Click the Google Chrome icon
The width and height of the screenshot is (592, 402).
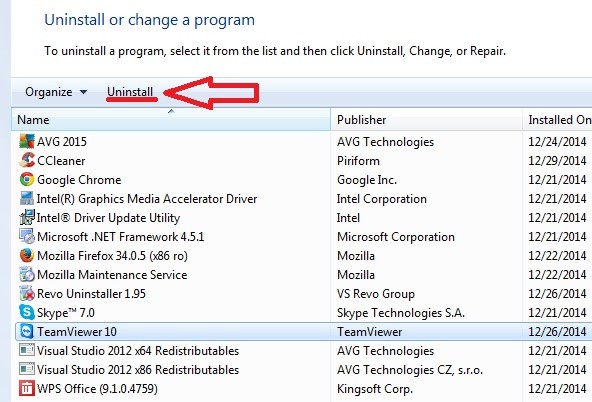coord(27,180)
